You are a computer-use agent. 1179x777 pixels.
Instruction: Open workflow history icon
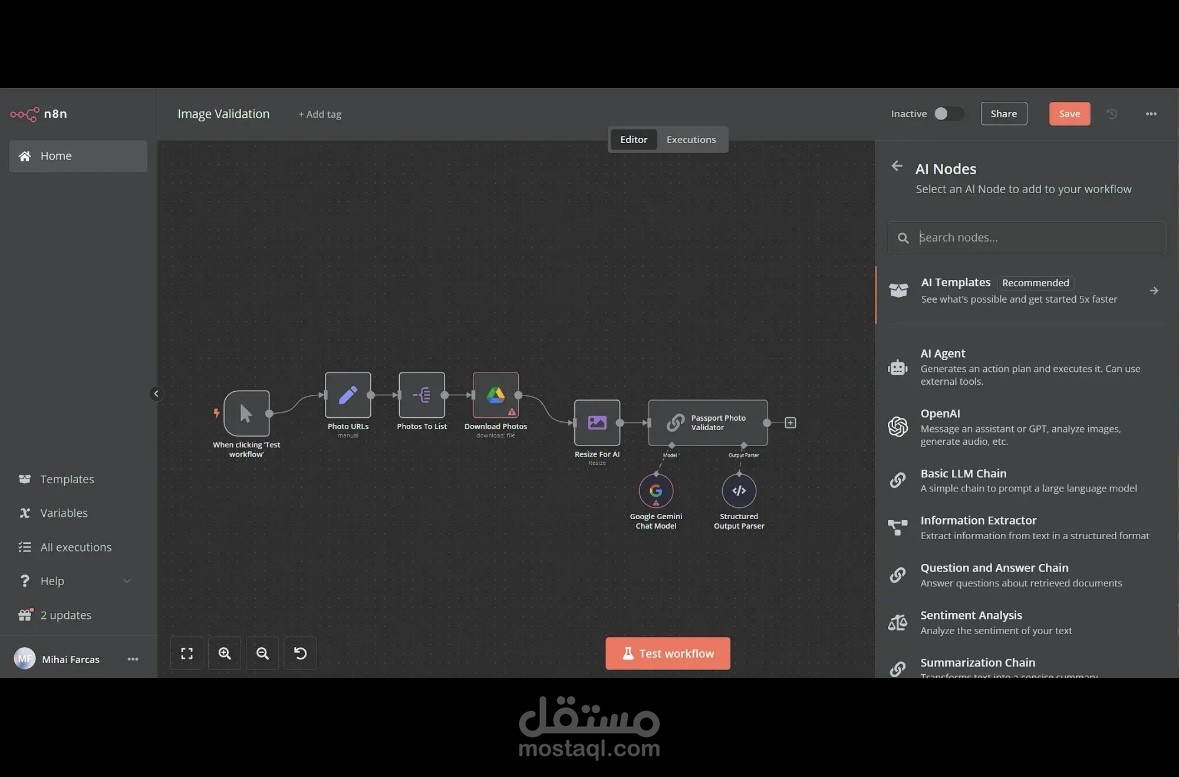[x=1111, y=114]
